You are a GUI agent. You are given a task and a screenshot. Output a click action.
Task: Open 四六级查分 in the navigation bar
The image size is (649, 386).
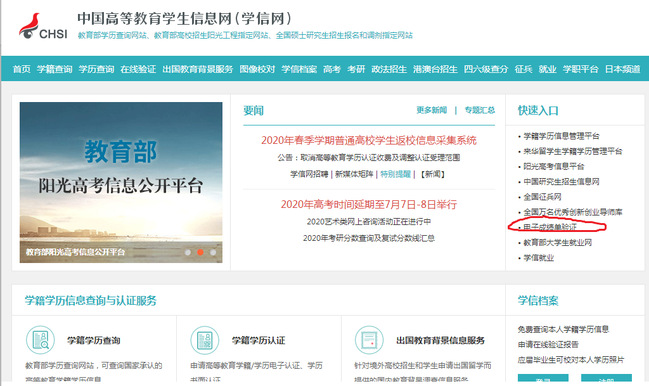pos(486,69)
